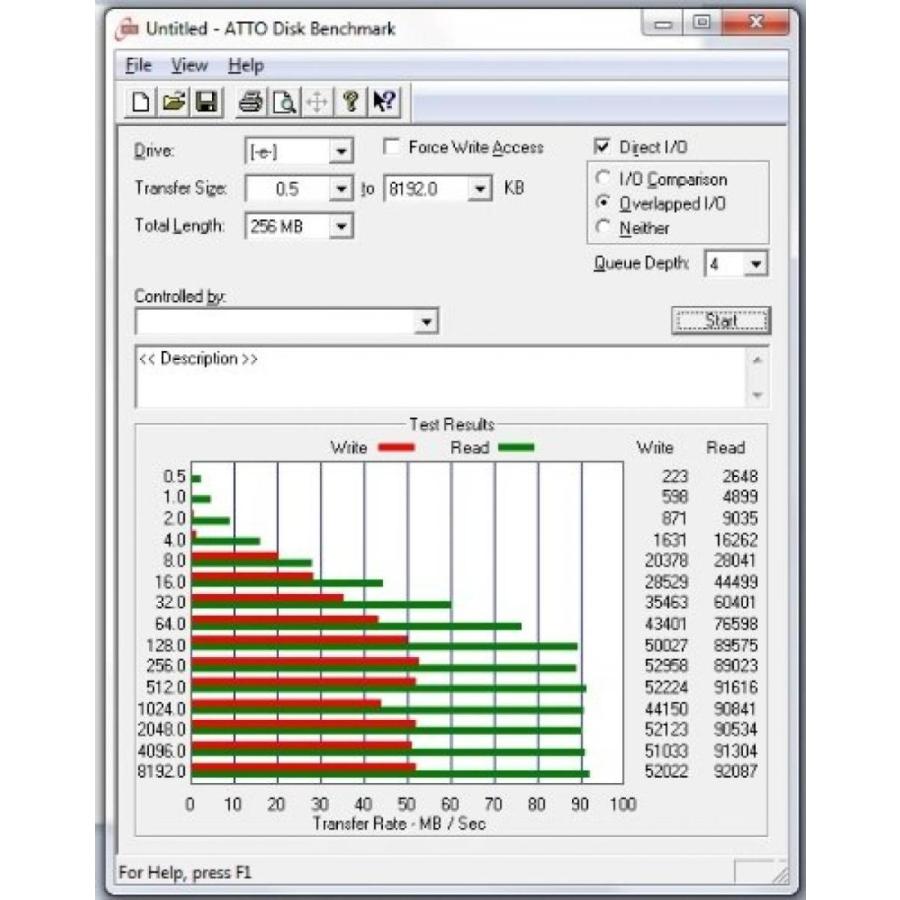This screenshot has height=900, width=900.
Task: Select the Overlapped I/O radio button
Action: [x=602, y=203]
